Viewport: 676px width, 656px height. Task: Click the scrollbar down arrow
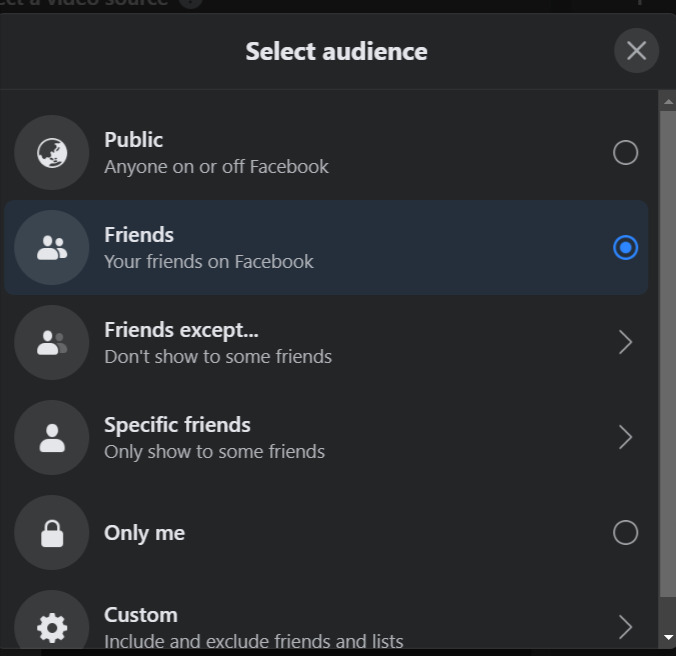click(x=668, y=637)
